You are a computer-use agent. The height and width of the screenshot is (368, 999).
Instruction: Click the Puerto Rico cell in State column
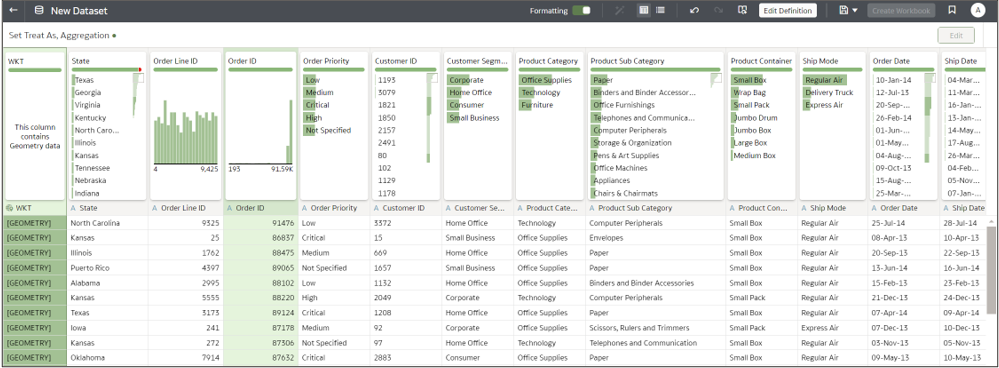coord(108,268)
